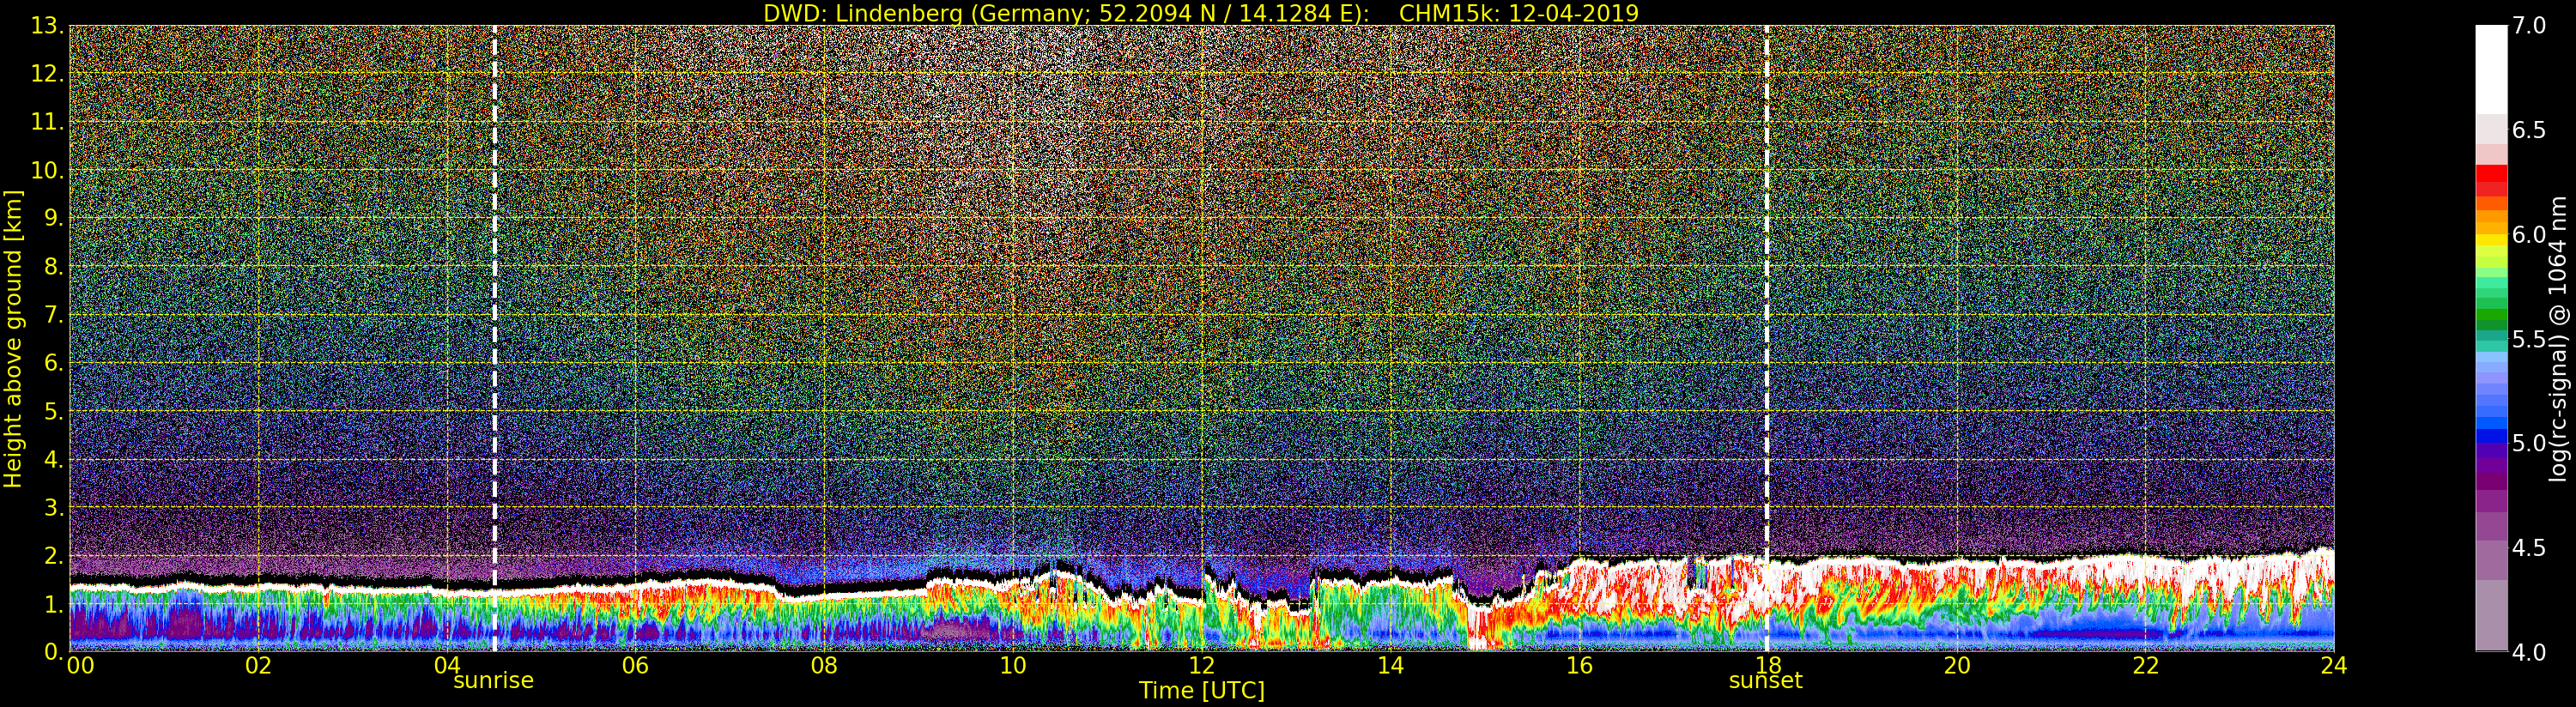Viewport: 2576px width, 707px height.
Task: Click the '9.' height tick label
Action: 53,218
